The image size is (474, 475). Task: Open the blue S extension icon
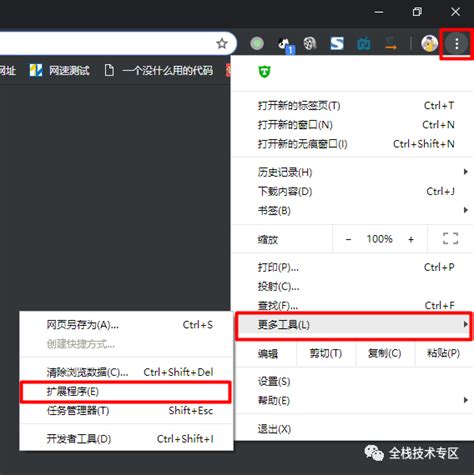337,43
